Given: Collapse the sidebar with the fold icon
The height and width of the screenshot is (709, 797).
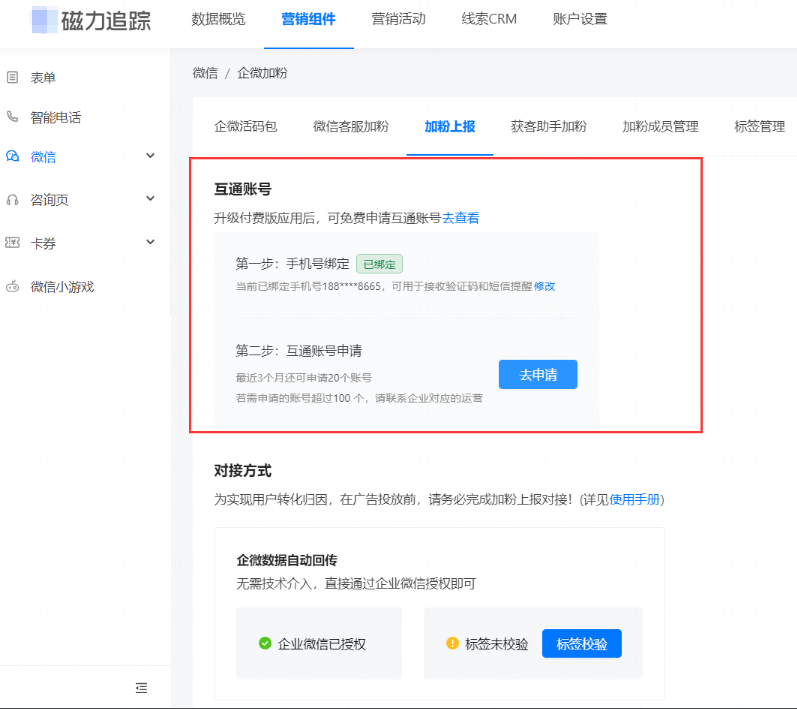Looking at the screenshot, I should pyautogui.click(x=141, y=688).
